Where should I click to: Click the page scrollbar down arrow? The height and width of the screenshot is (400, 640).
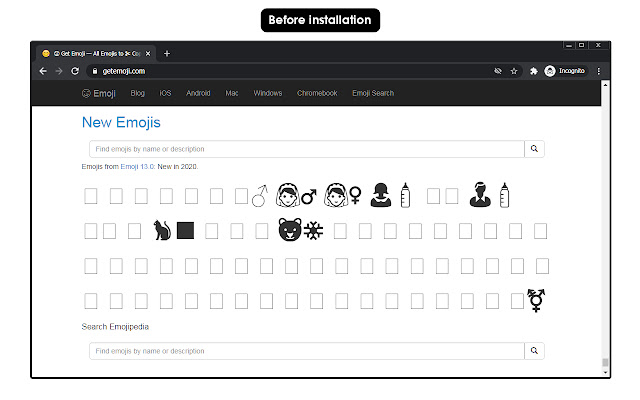(x=605, y=372)
